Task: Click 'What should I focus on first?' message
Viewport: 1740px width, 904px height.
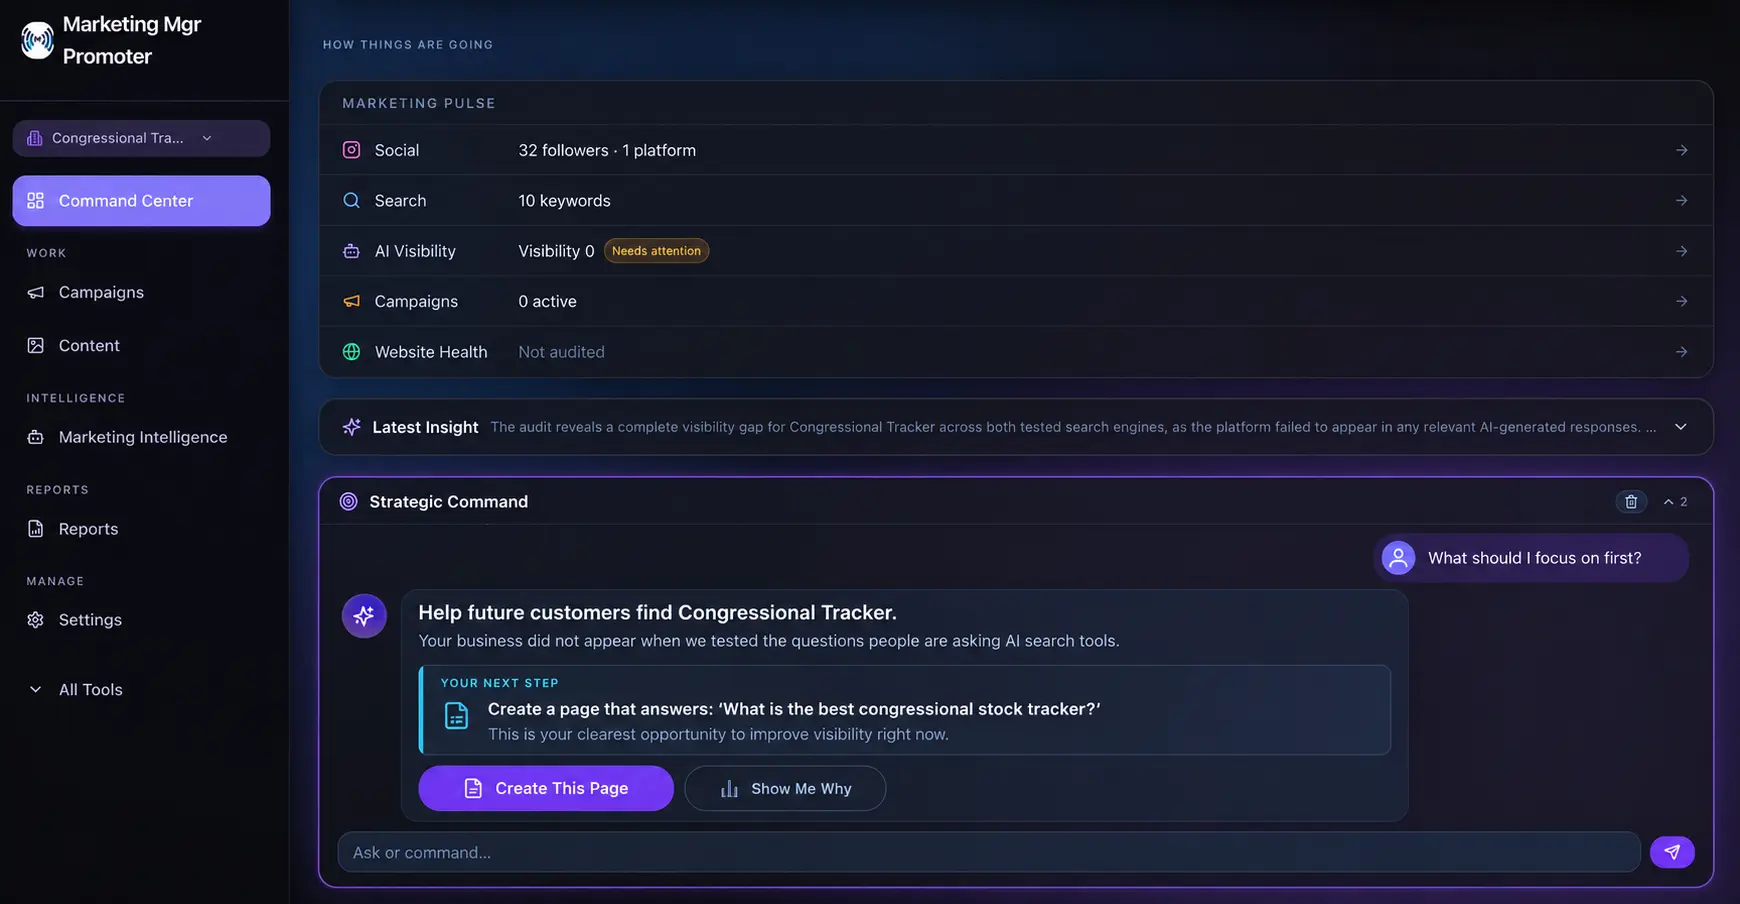Action: [x=1534, y=558]
